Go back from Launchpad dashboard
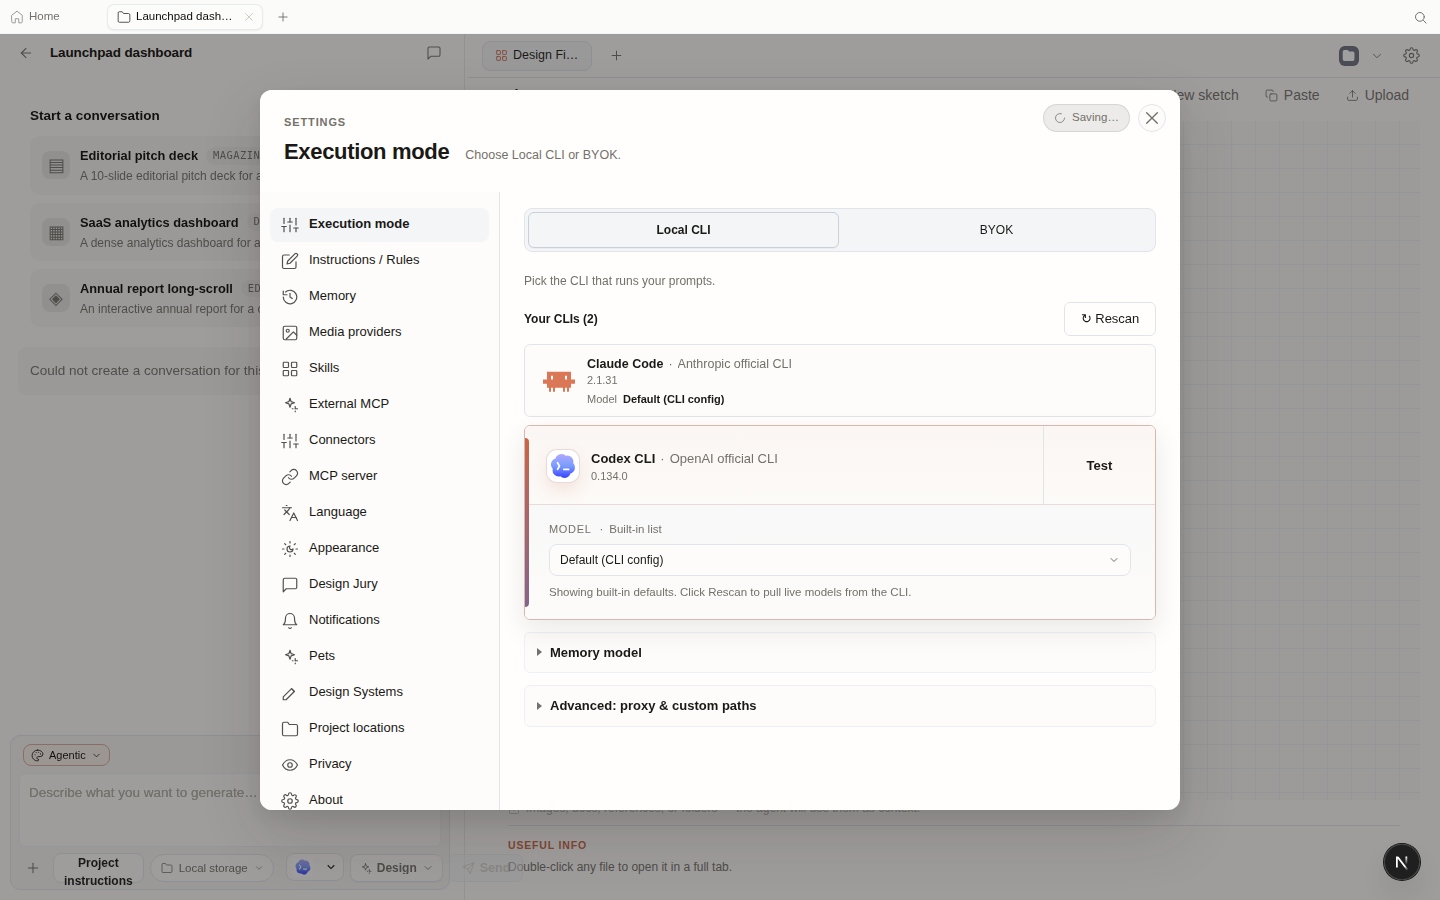This screenshot has width=1440, height=900. 26,53
